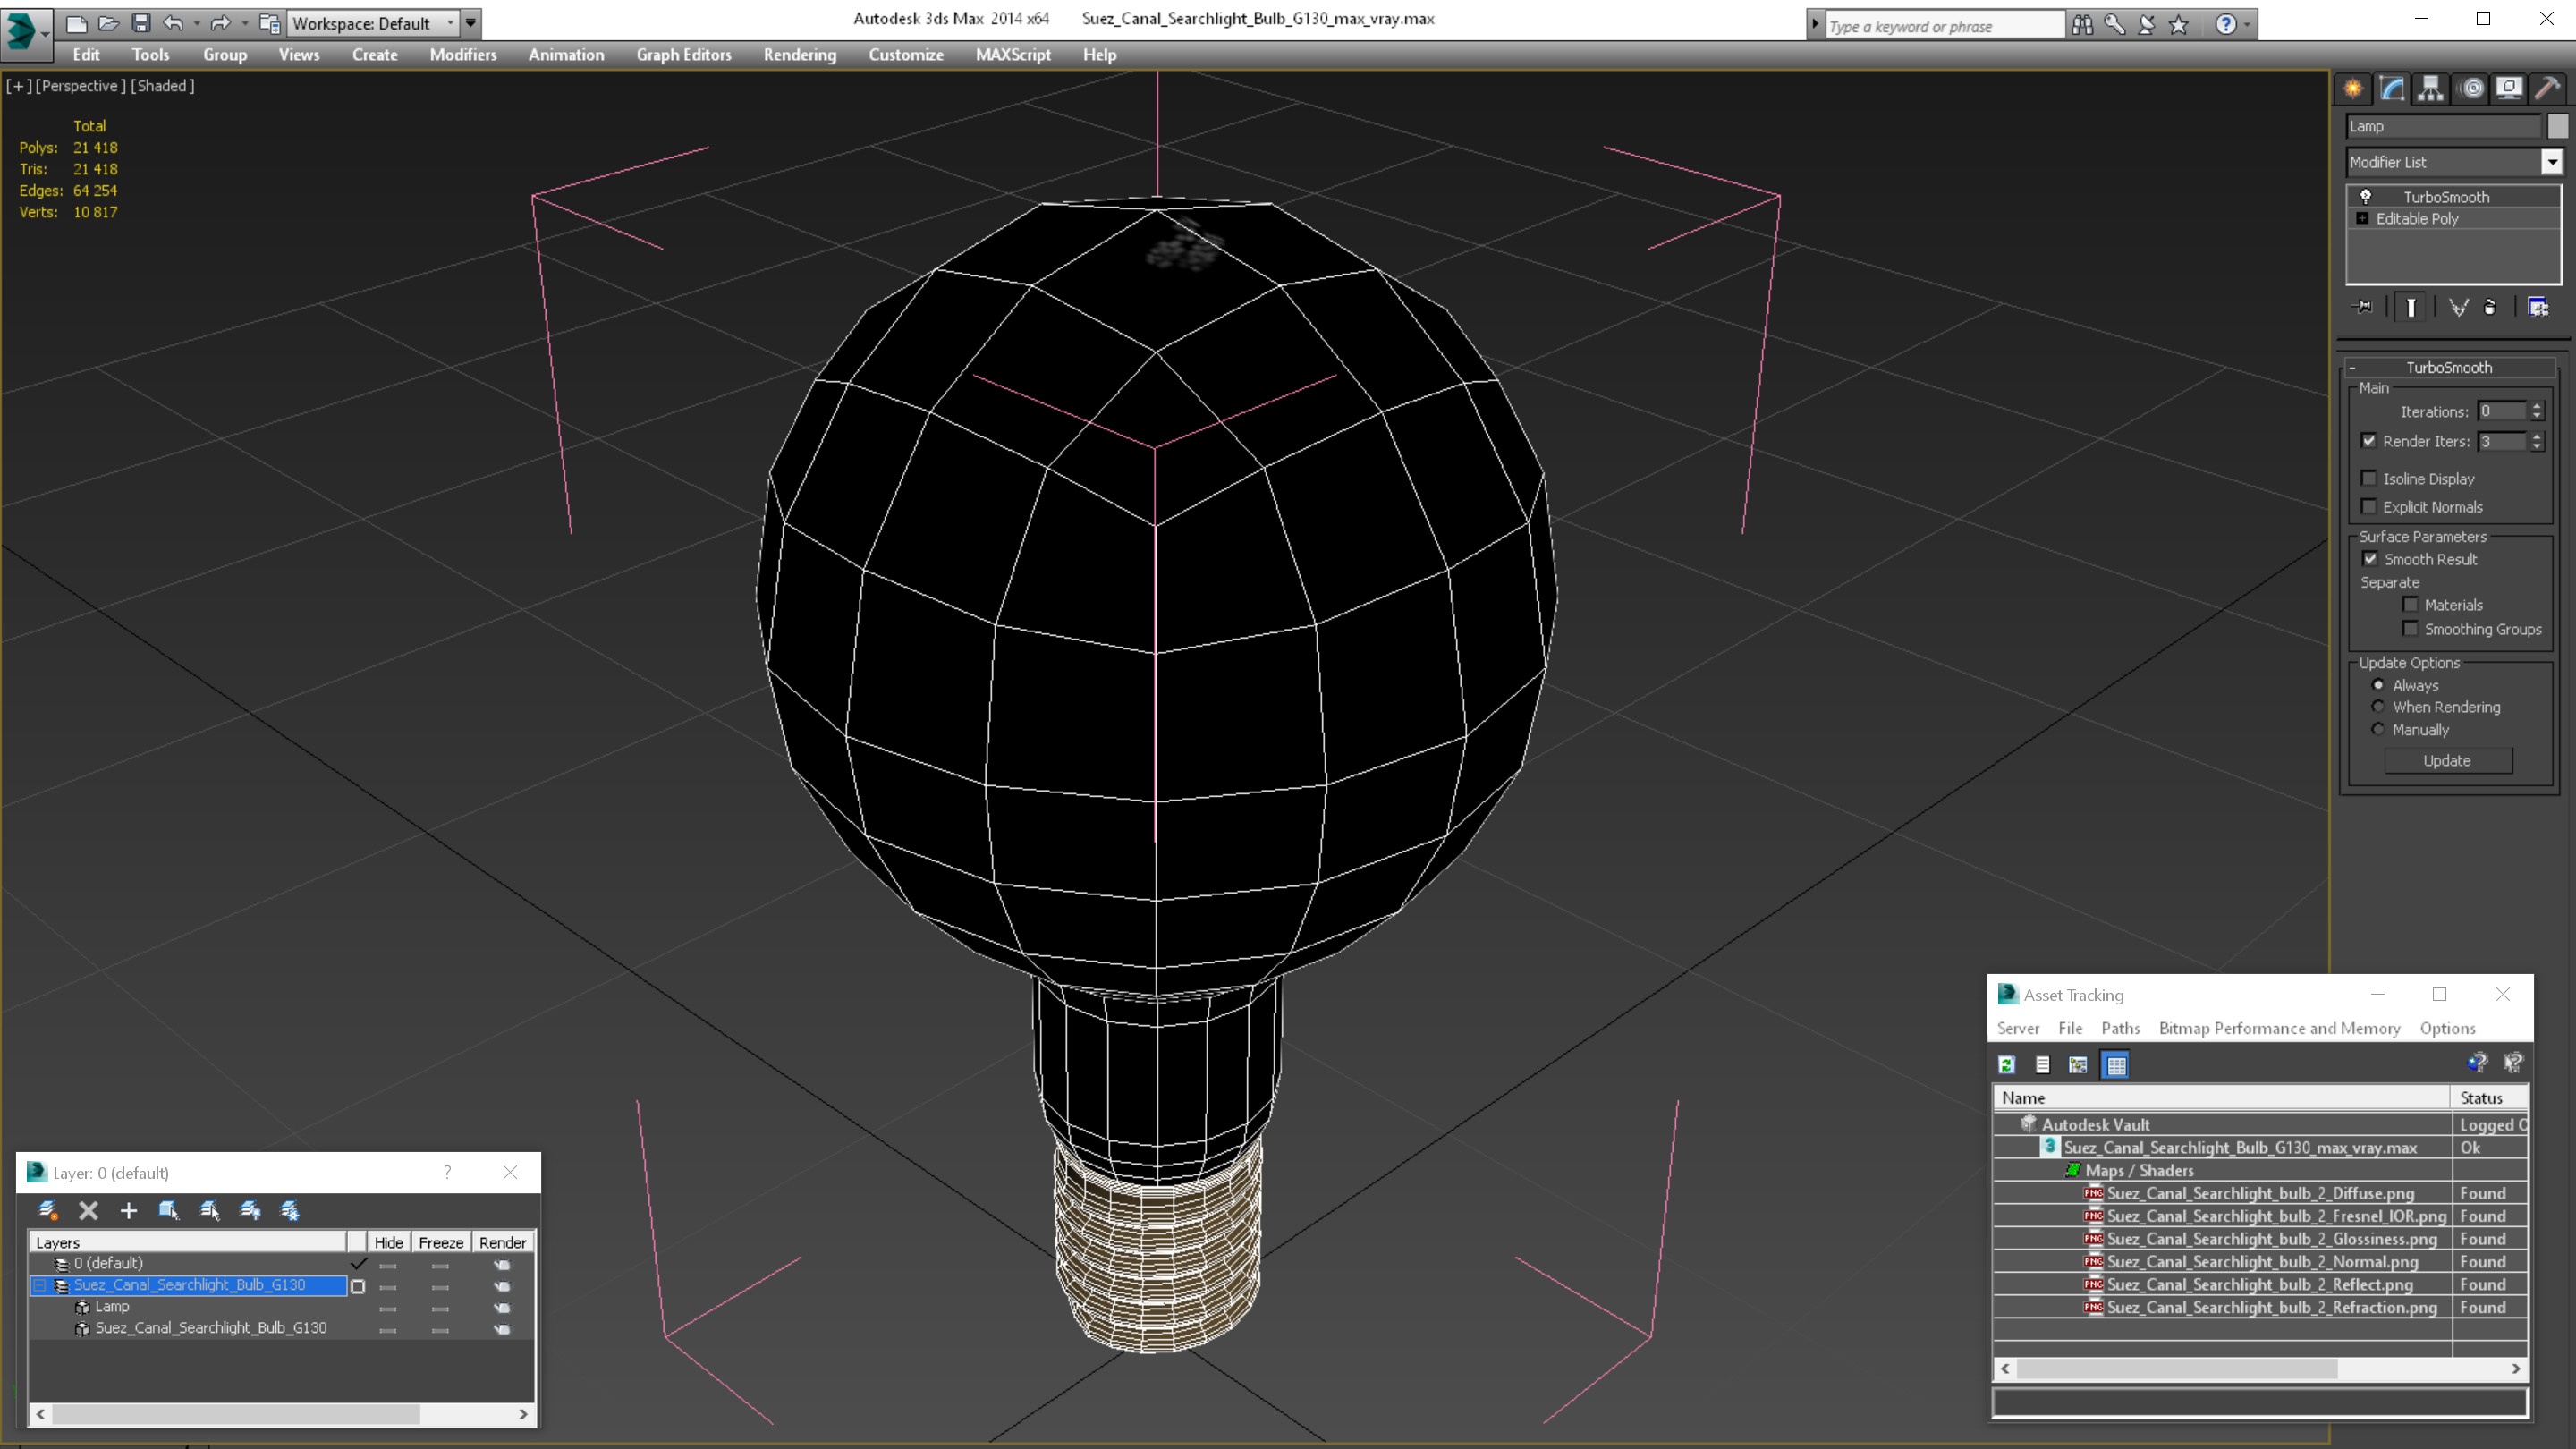The width and height of the screenshot is (2576, 1449).
Task: Click Create New Layer icon in Layer dialog
Action: click(x=48, y=1211)
